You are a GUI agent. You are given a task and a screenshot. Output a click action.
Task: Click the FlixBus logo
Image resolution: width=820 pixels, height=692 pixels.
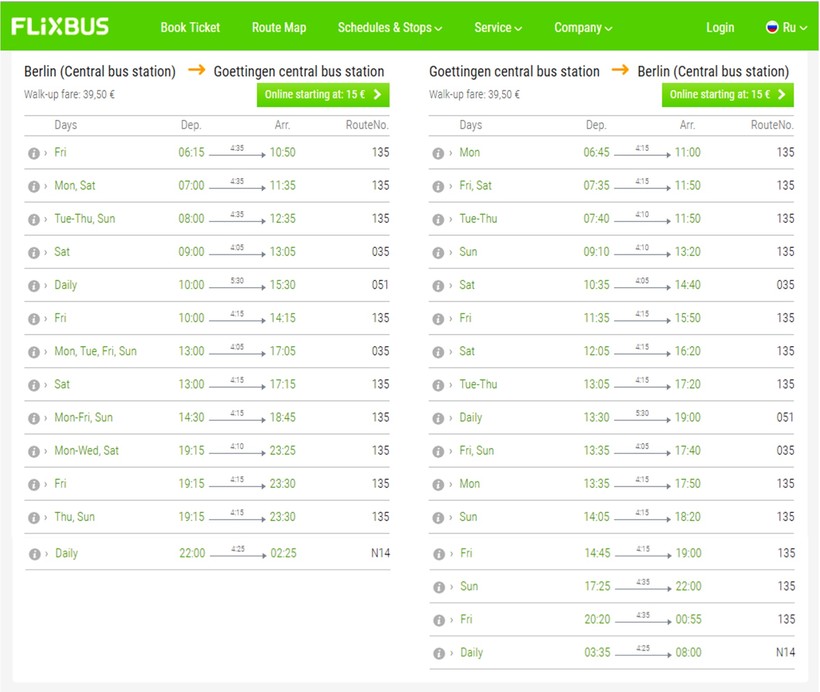tap(60, 27)
